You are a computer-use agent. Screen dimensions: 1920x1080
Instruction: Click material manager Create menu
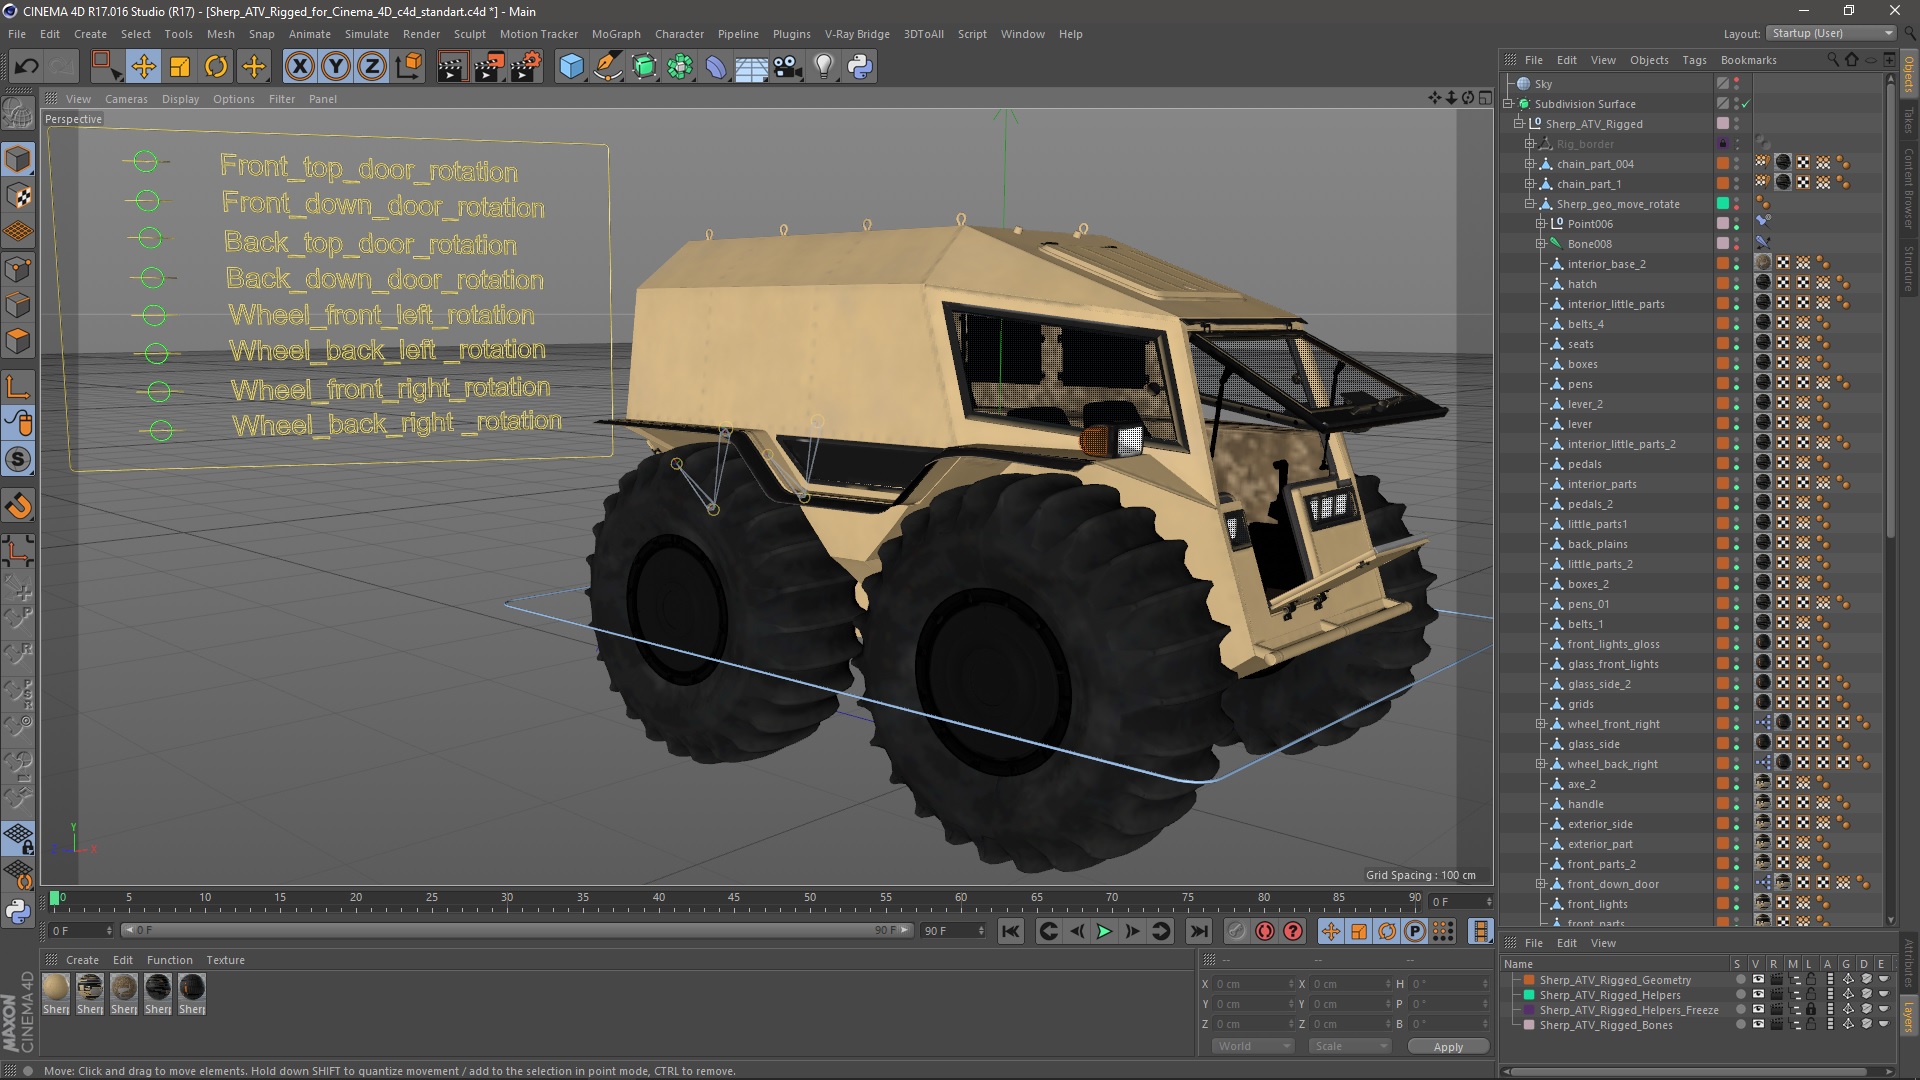click(82, 960)
